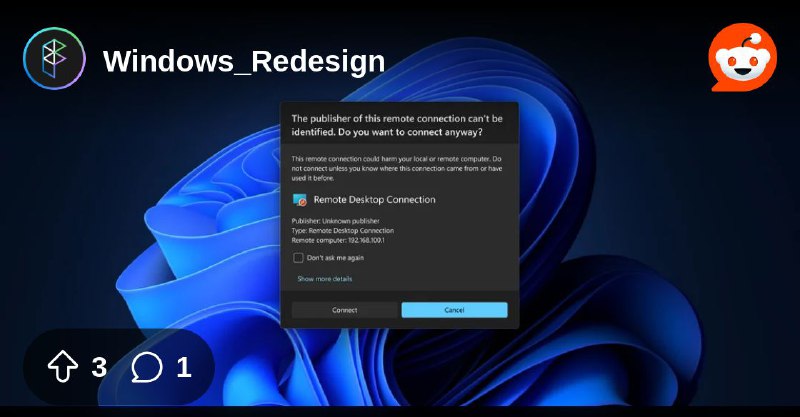The width and height of the screenshot is (800, 417).
Task: Click the comment count 1
Action: [184, 367]
